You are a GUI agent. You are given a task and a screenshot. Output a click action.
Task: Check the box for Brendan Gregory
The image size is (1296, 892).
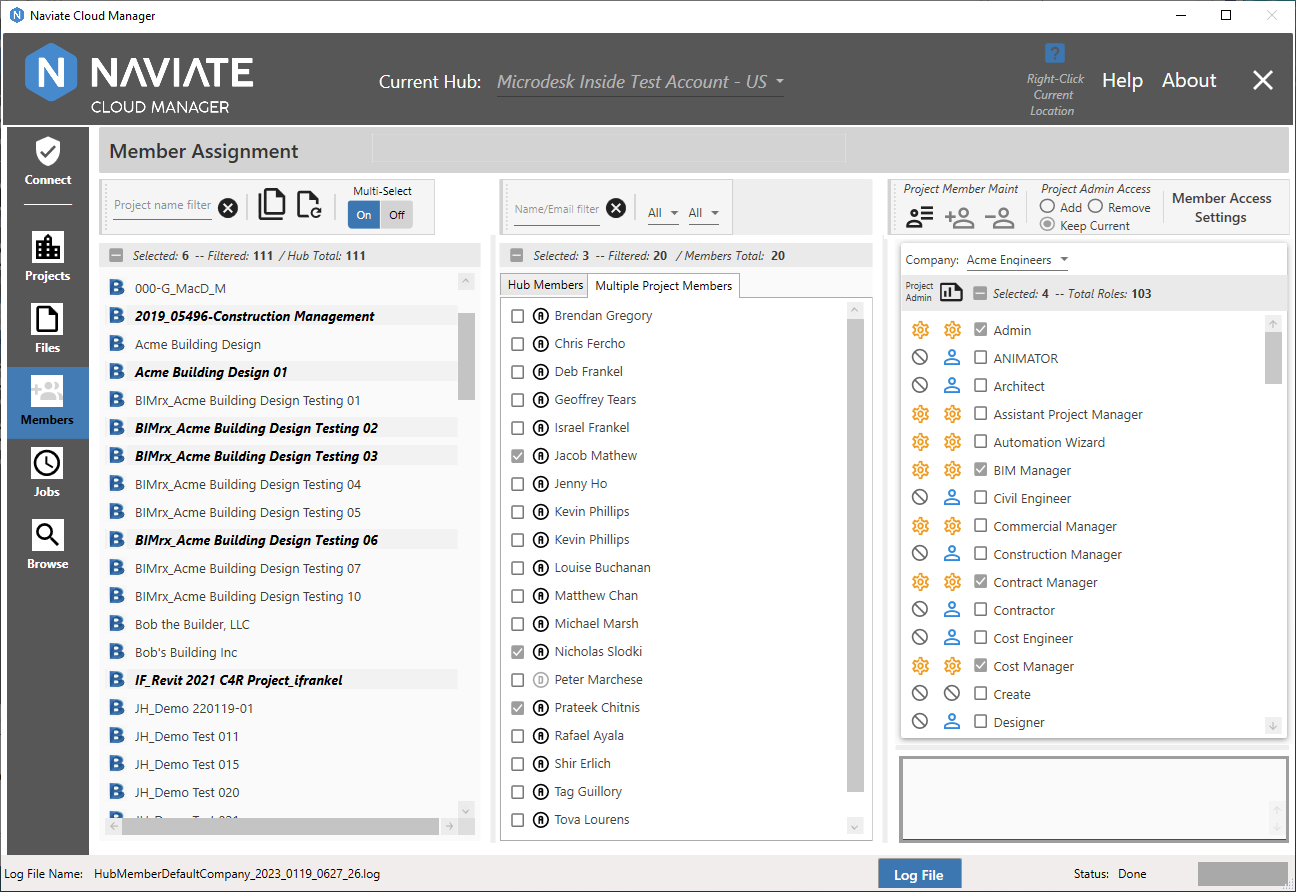click(517, 316)
